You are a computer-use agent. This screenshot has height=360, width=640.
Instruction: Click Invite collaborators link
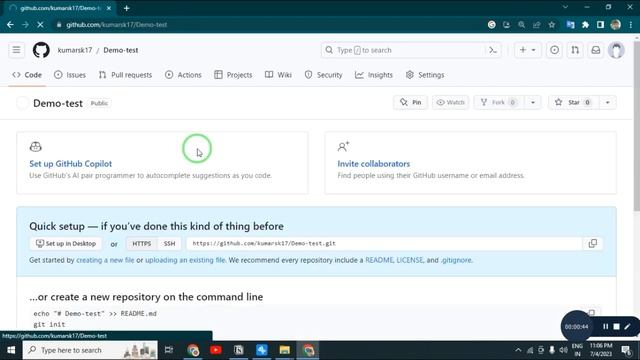(373, 164)
